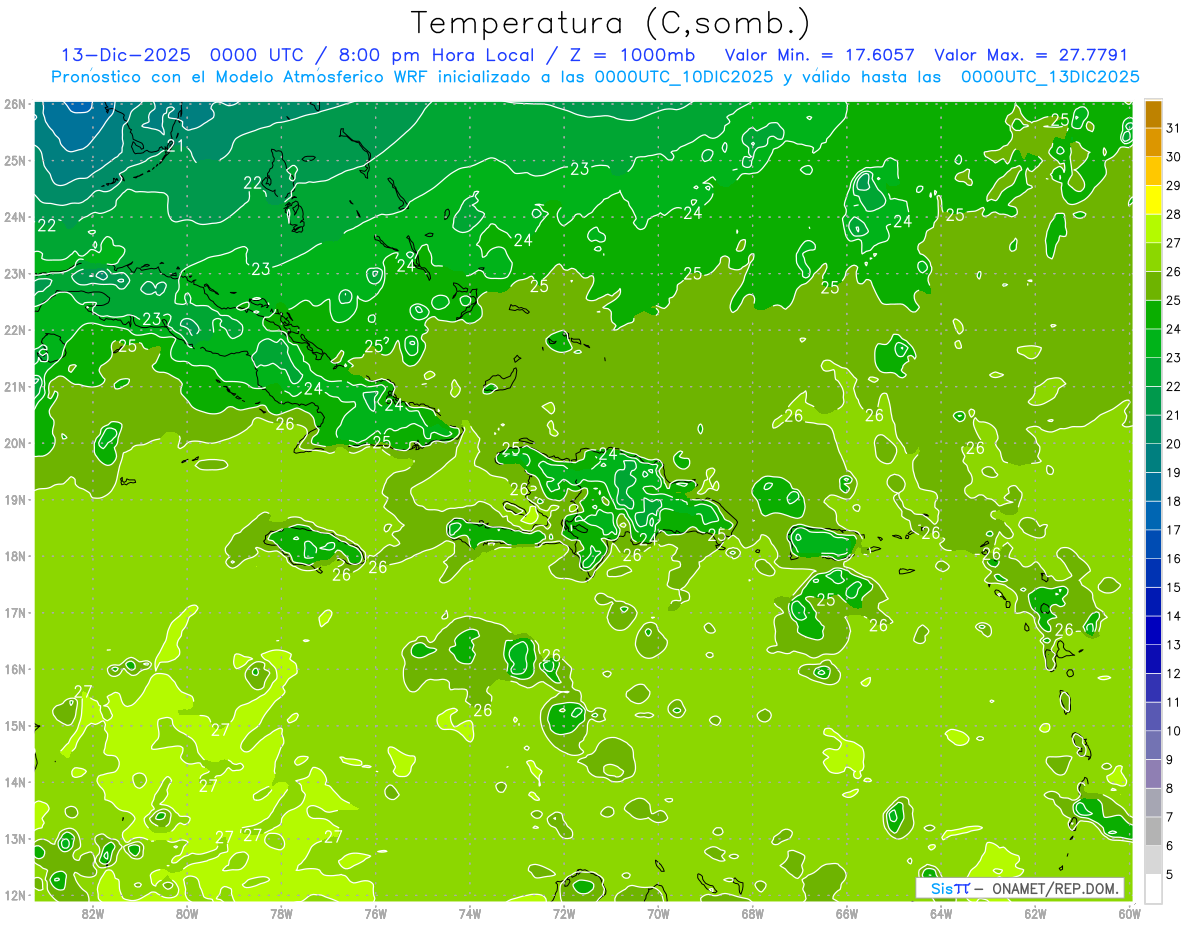Click the latitude axis label '24N'
The height and width of the screenshot is (927, 1200).
coord(15,217)
